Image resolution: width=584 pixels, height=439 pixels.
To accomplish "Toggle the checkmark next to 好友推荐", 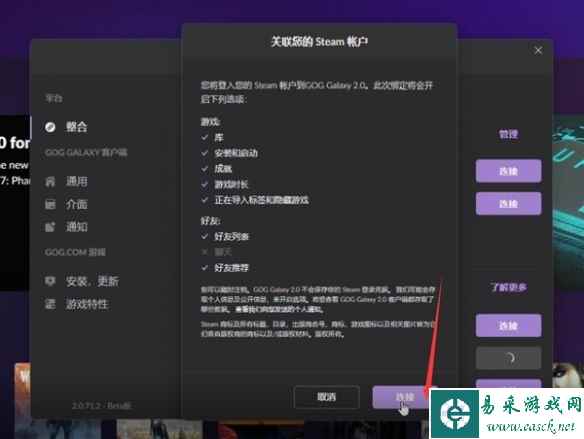I will pyautogui.click(x=204, y=268).
